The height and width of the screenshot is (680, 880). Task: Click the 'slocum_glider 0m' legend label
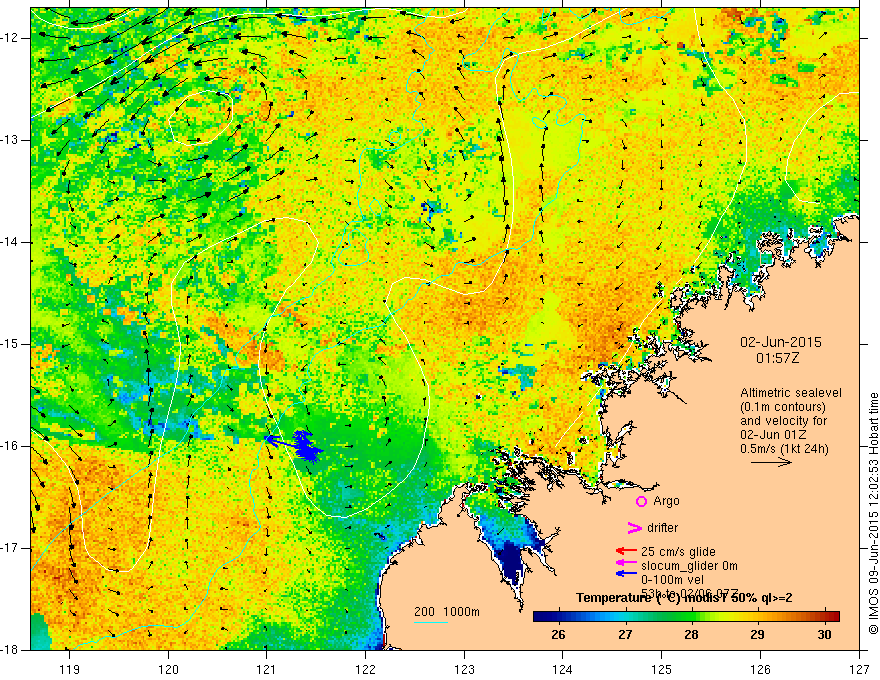689,566
